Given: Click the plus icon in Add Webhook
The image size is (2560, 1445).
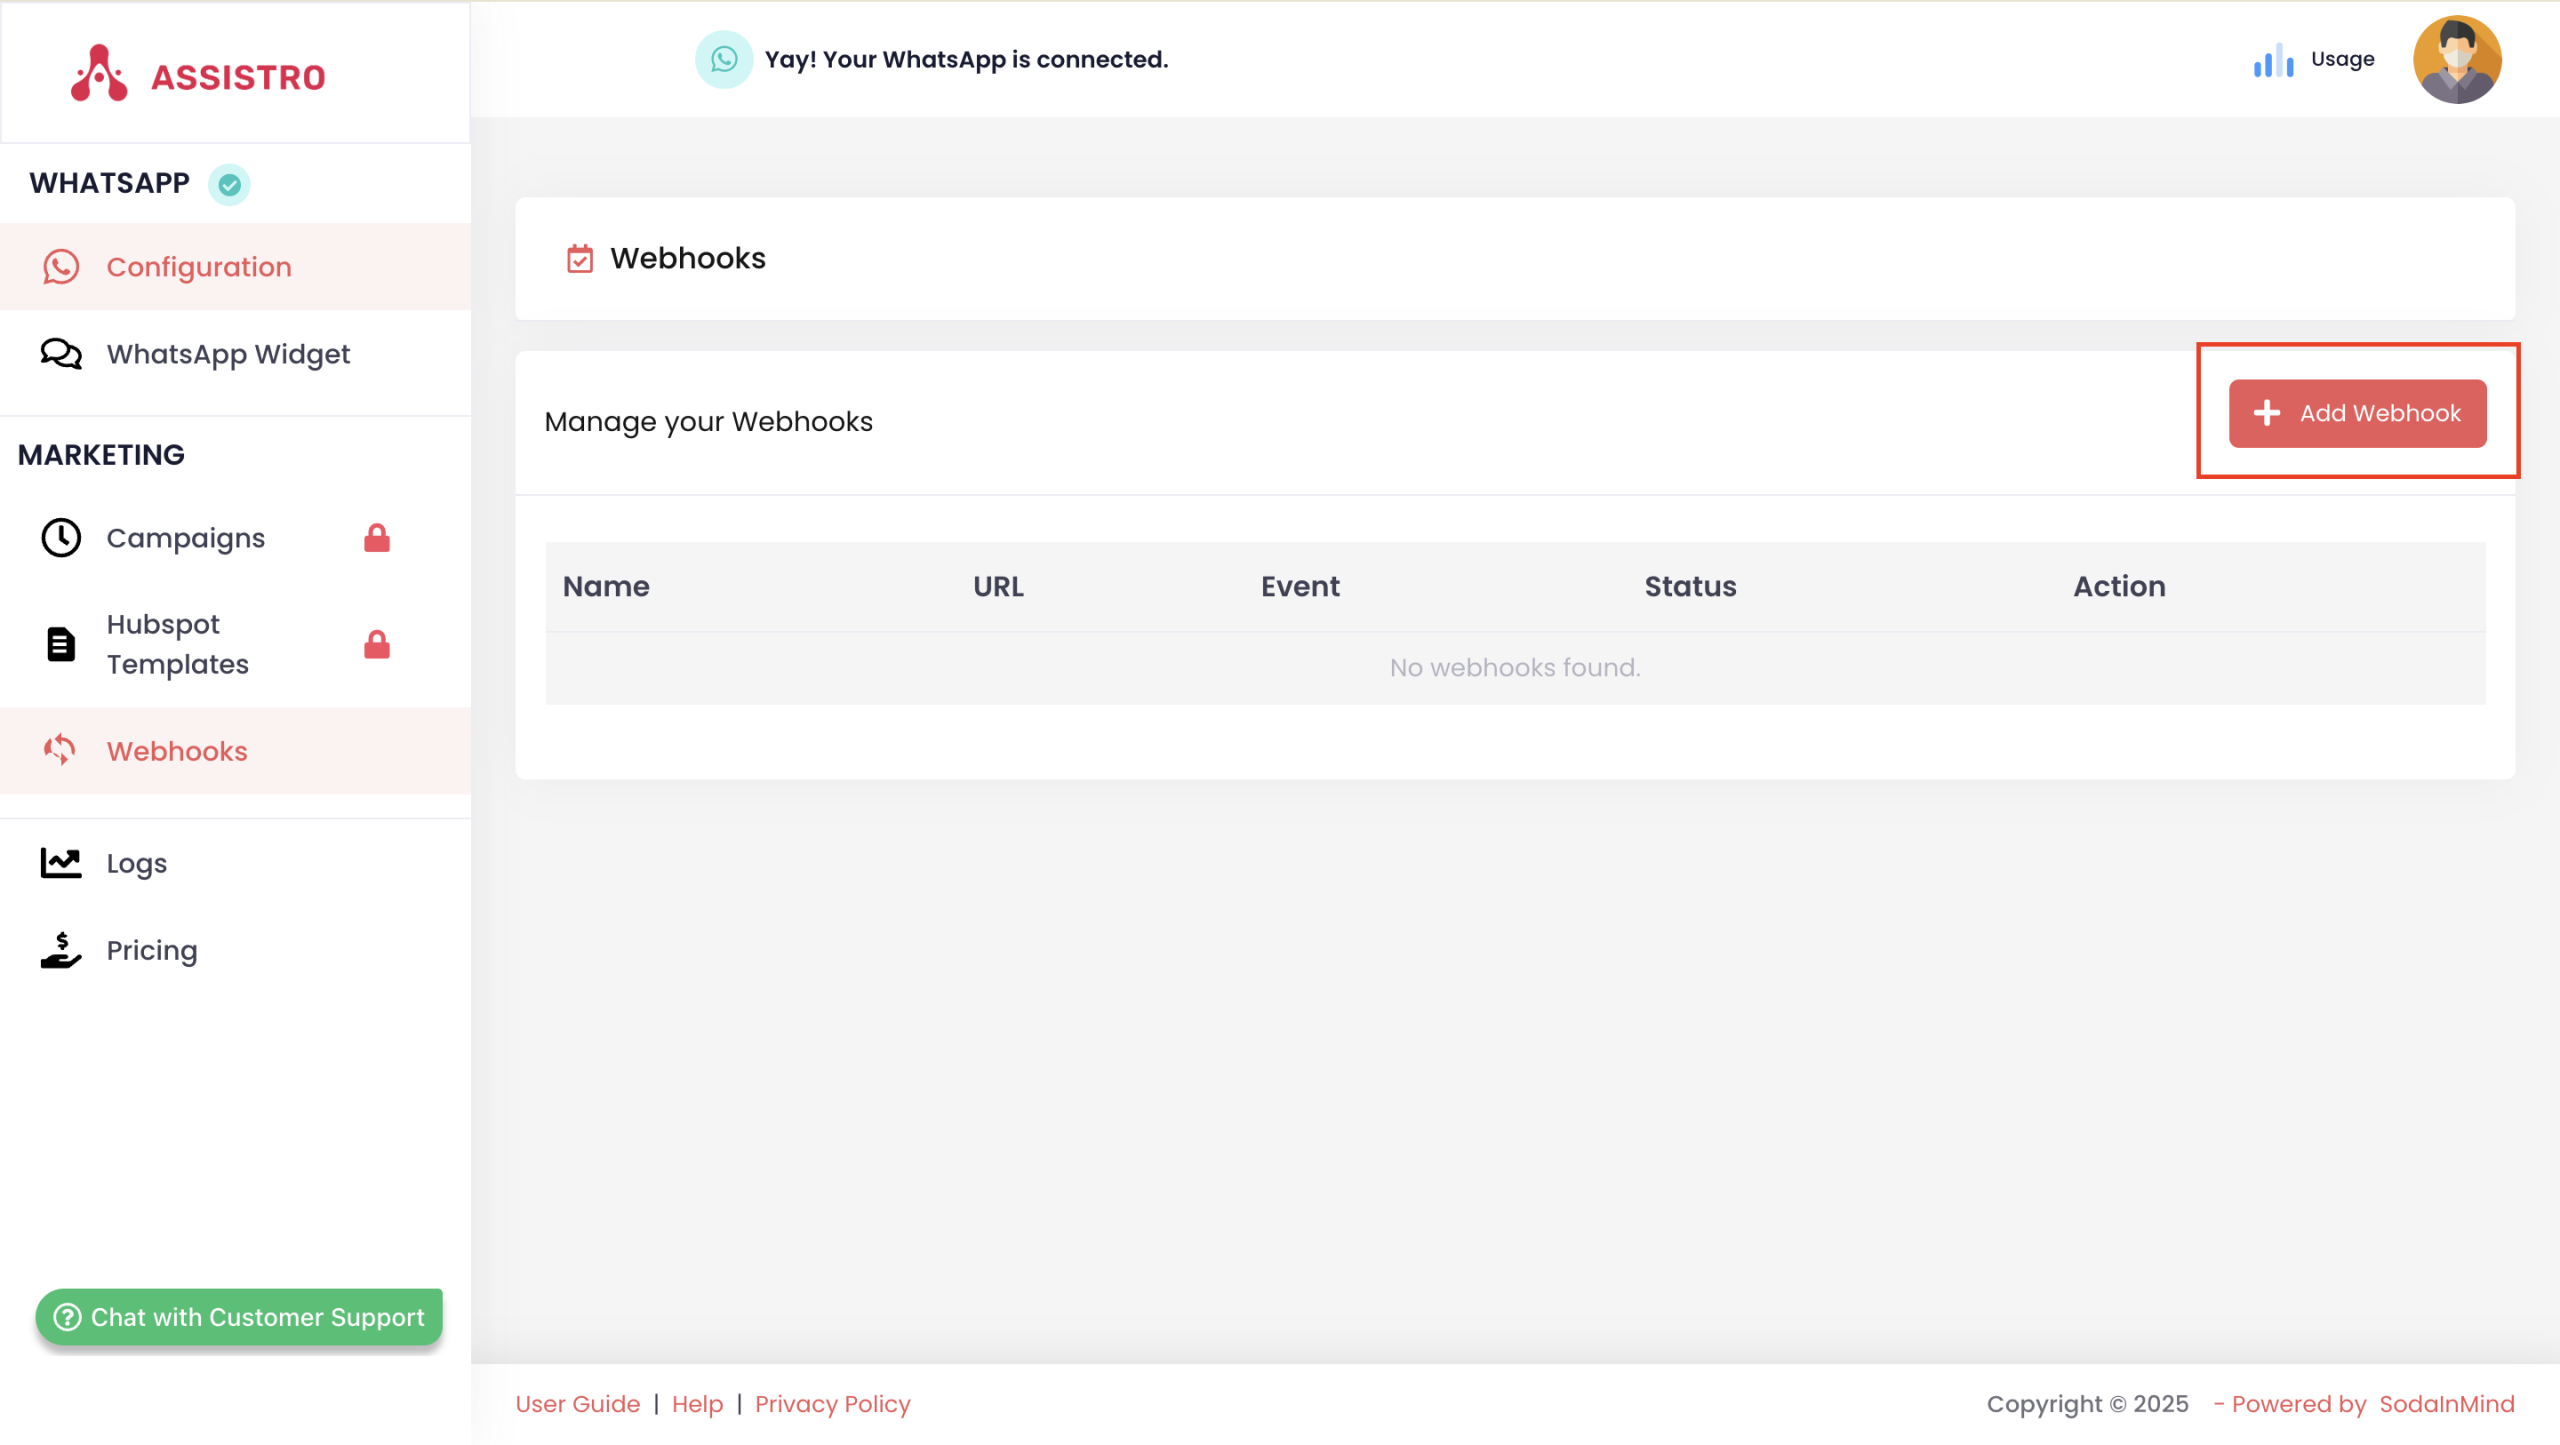Looking at the screenshot, I should [x=2267, y=413].
